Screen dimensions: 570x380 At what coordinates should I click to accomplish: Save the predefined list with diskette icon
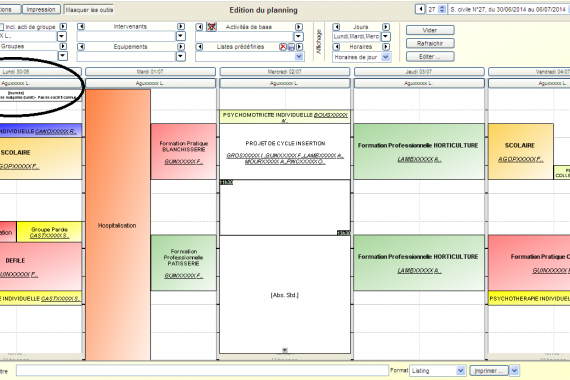point(291,47)
